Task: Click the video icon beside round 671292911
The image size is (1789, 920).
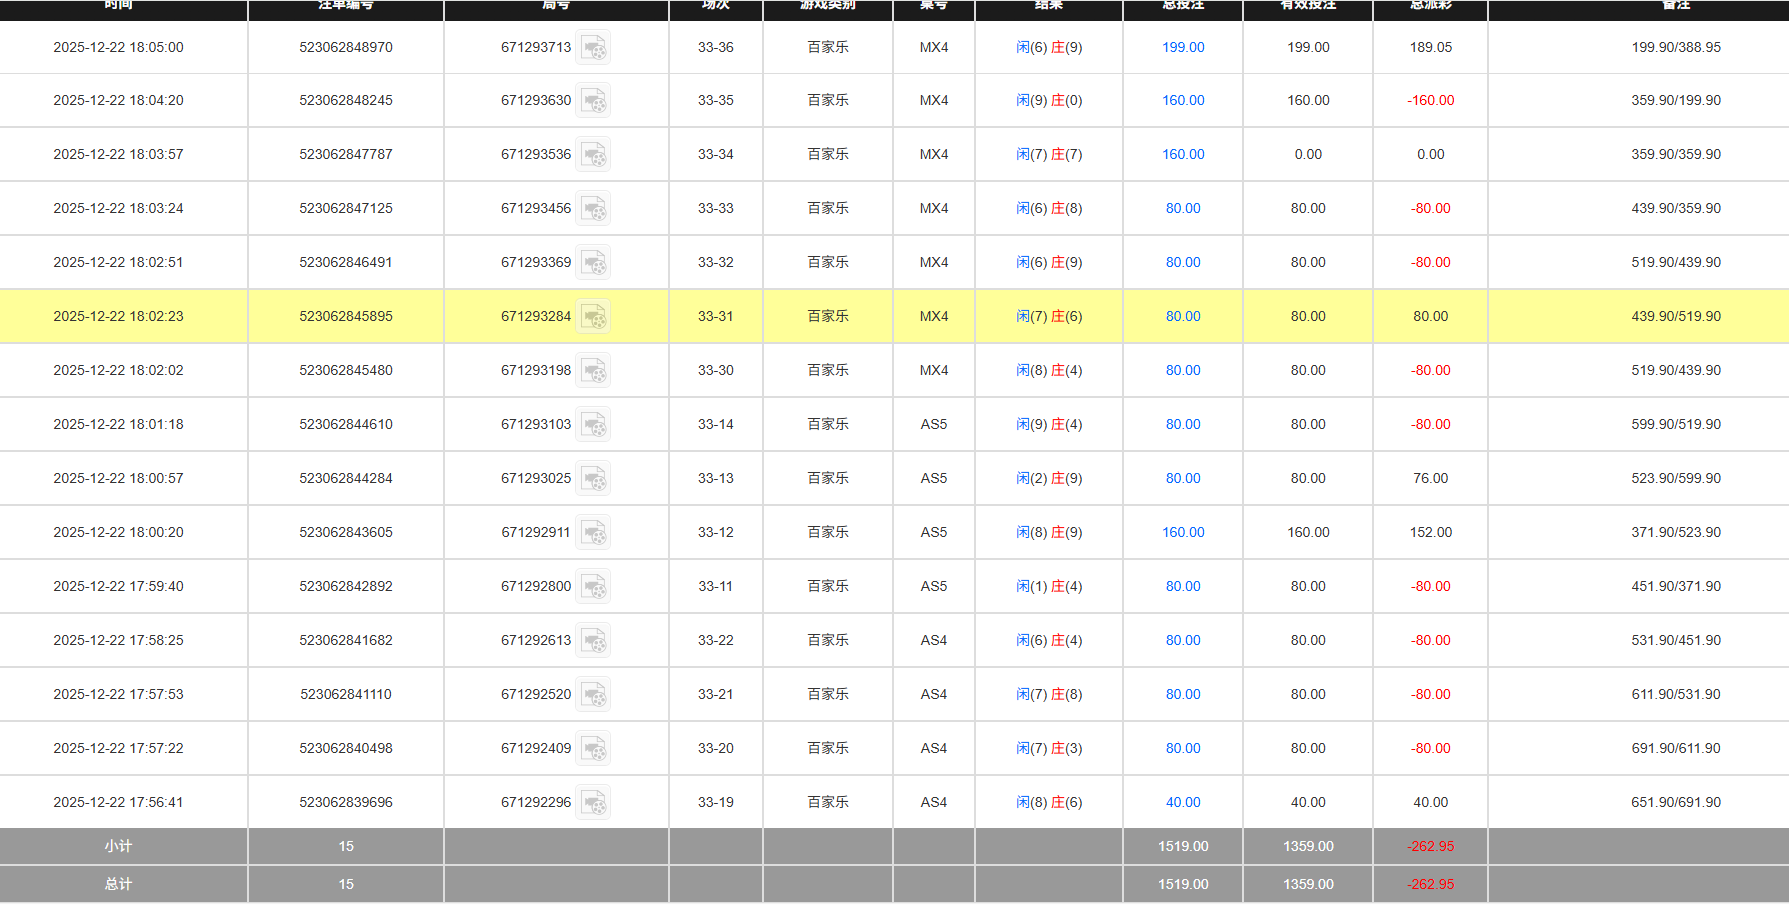Action: (594, 533)
